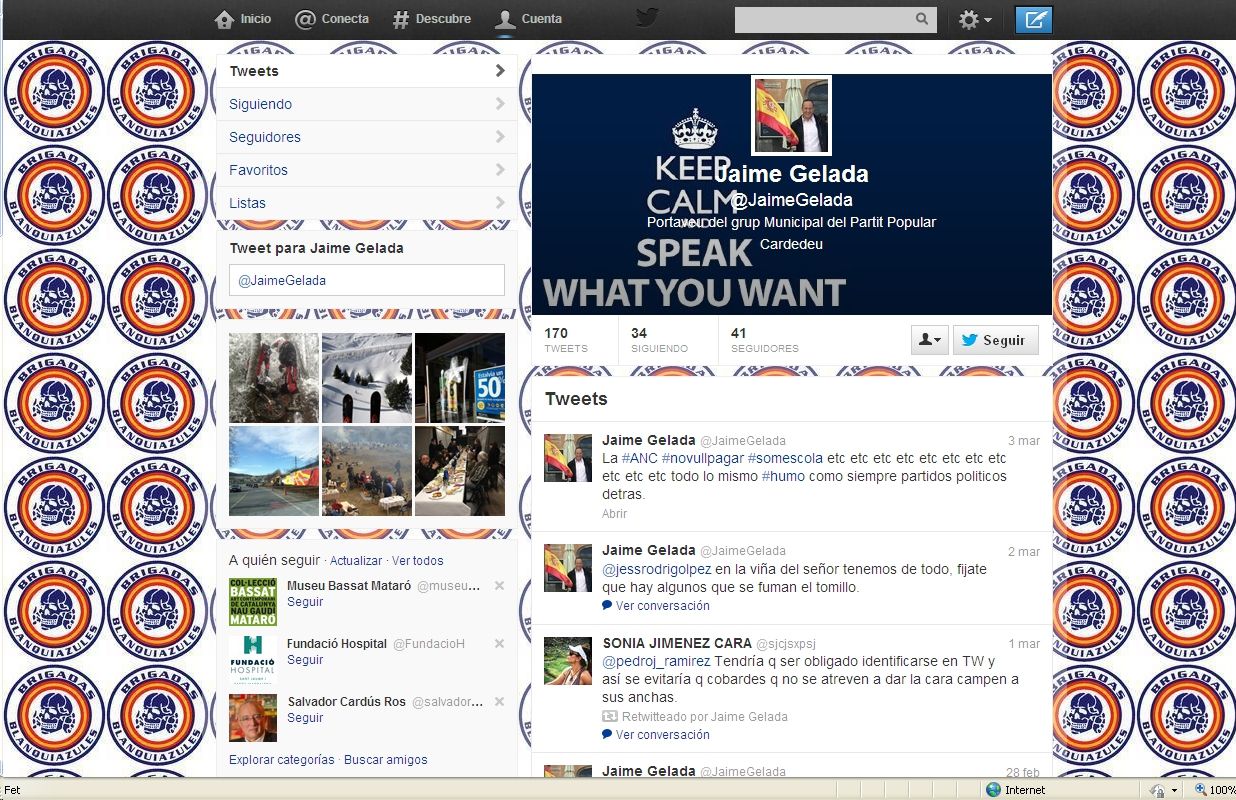
Task: Go to the Inicio home page
Action: pyautogui.click(x=243, y=19)
